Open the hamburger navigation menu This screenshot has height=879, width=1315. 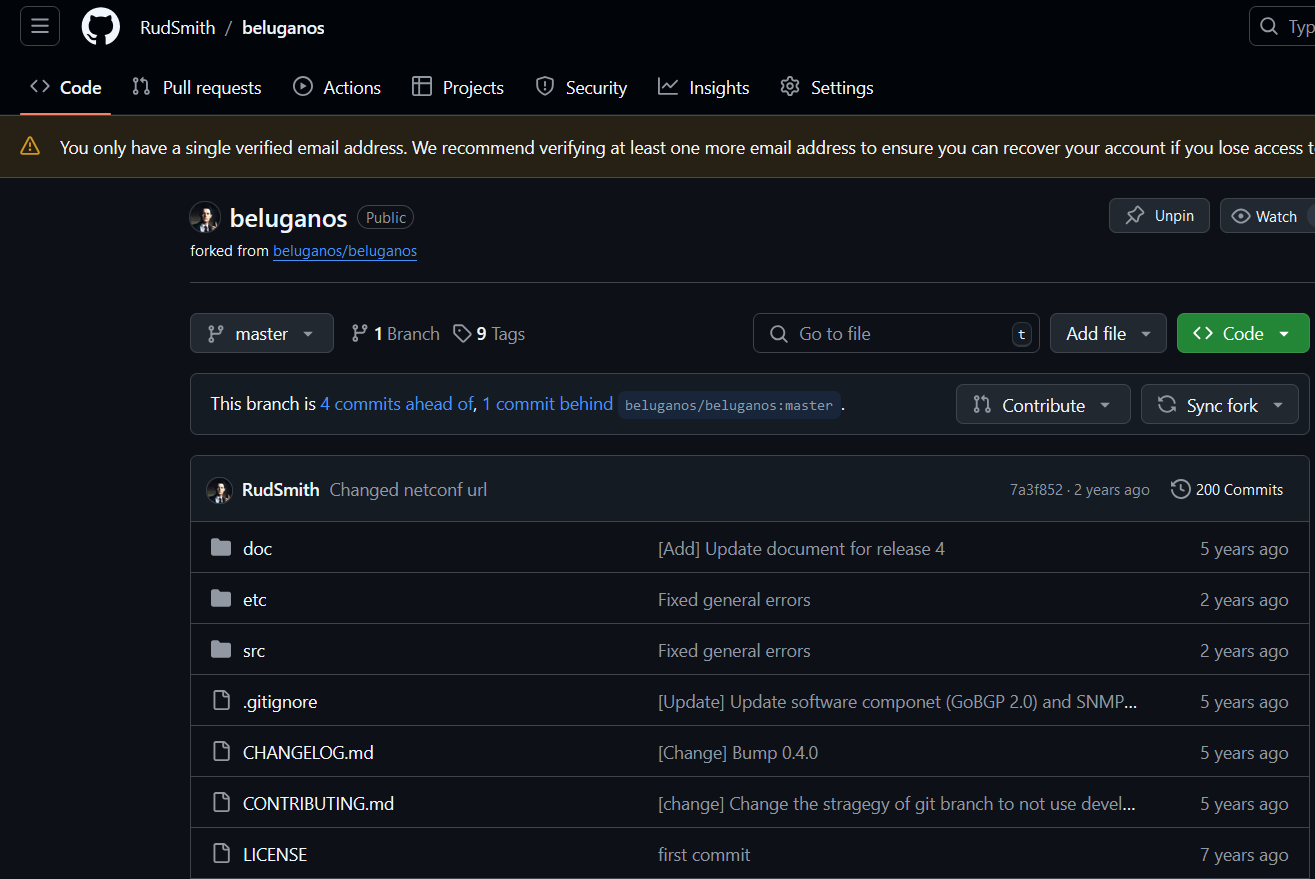tap(40, 27)
